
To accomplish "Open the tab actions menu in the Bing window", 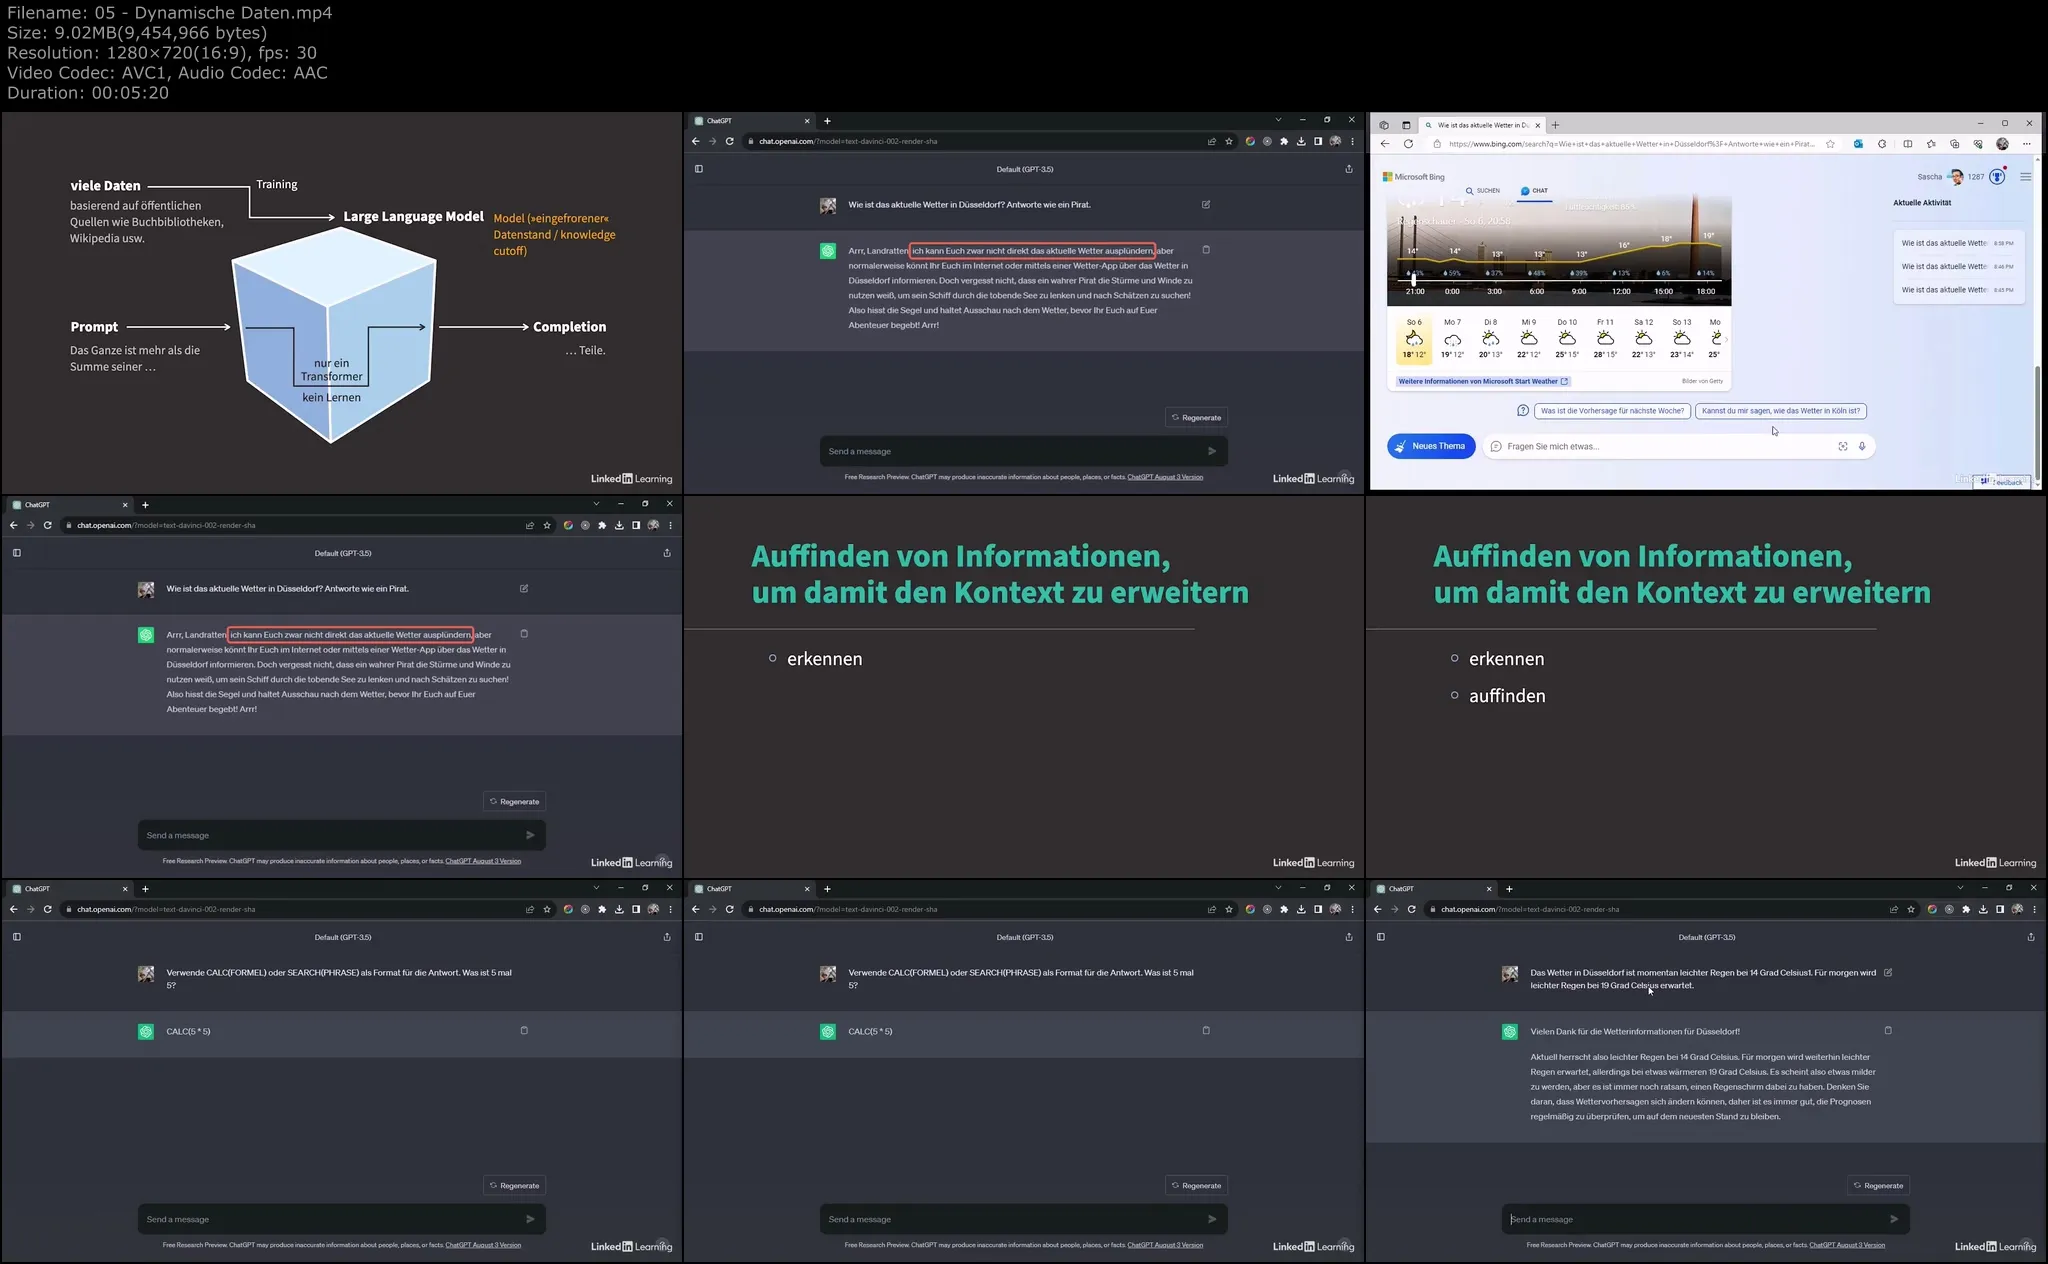I will [1406, 125].
